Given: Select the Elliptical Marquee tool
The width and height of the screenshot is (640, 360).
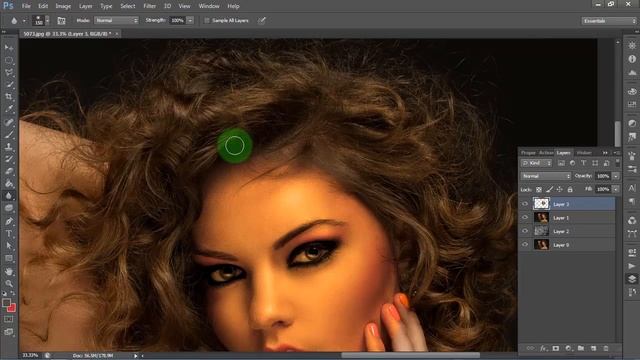Looking at the screenshot, I should tap(9, 60).
